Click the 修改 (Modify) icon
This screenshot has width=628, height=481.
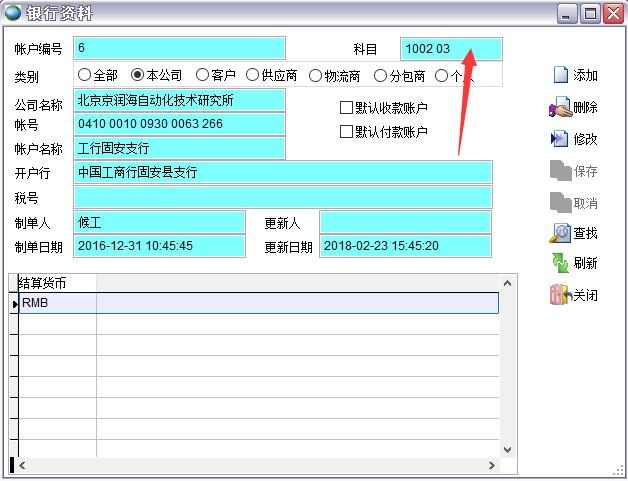pyautogui.click(x=560, y=139)
